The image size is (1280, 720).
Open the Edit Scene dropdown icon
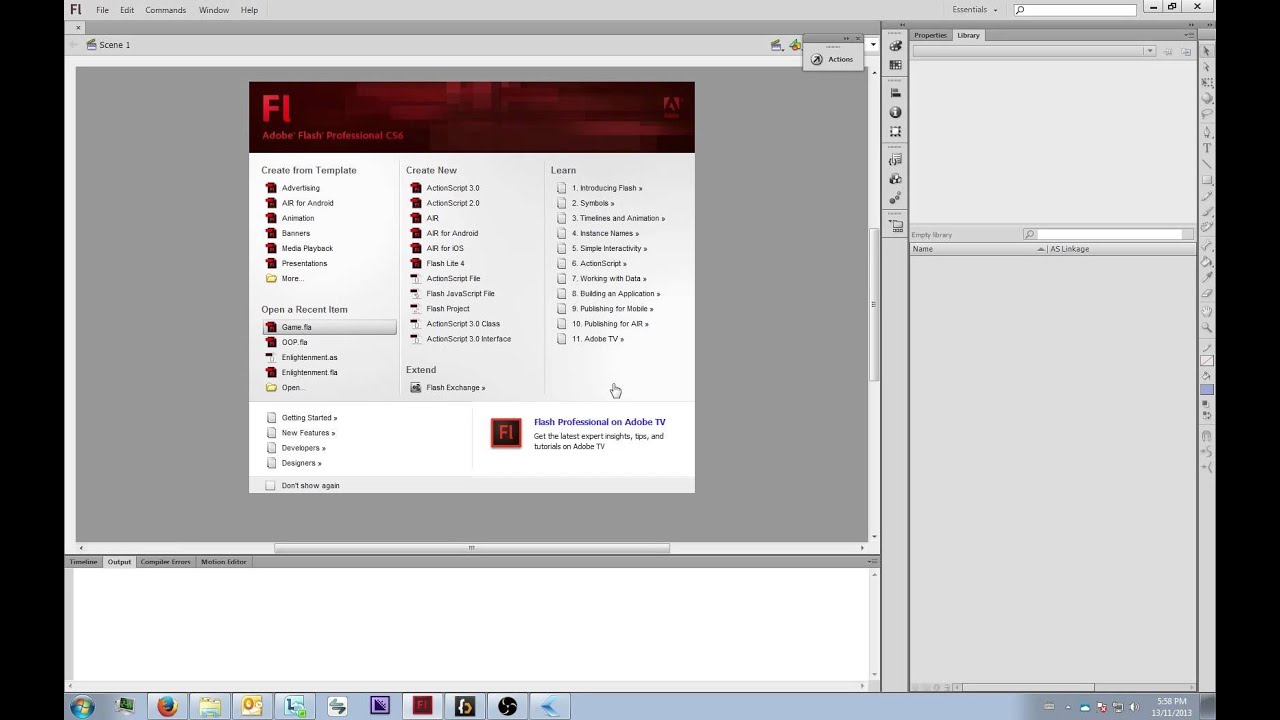(x=776, y=45)
